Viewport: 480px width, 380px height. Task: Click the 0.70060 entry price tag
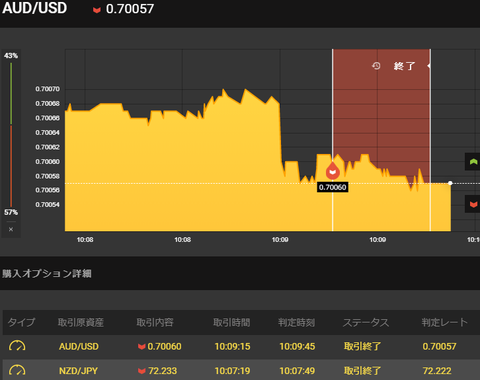(x=333, y=187)
